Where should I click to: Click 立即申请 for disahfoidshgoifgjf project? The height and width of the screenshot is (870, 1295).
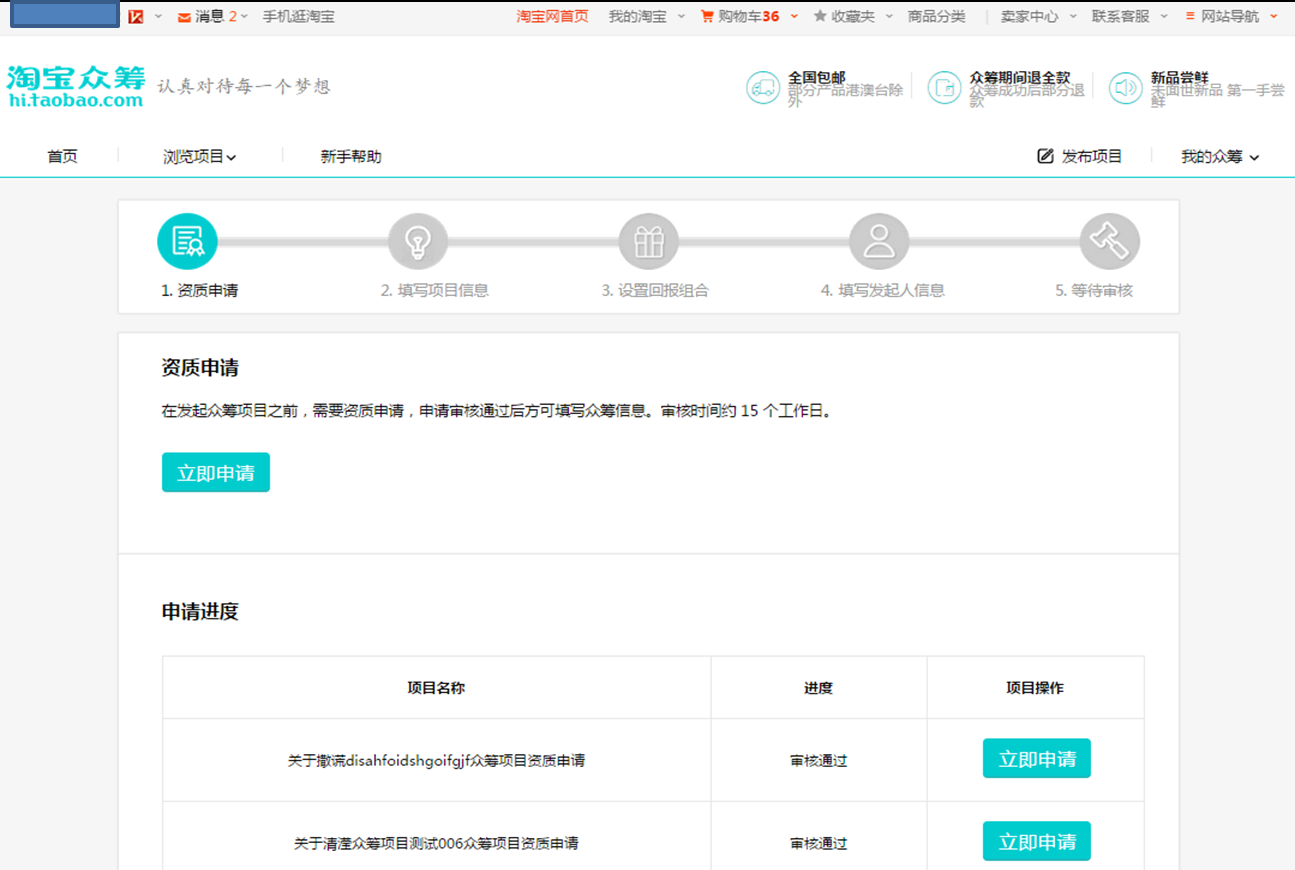(x=1037, y=759)
